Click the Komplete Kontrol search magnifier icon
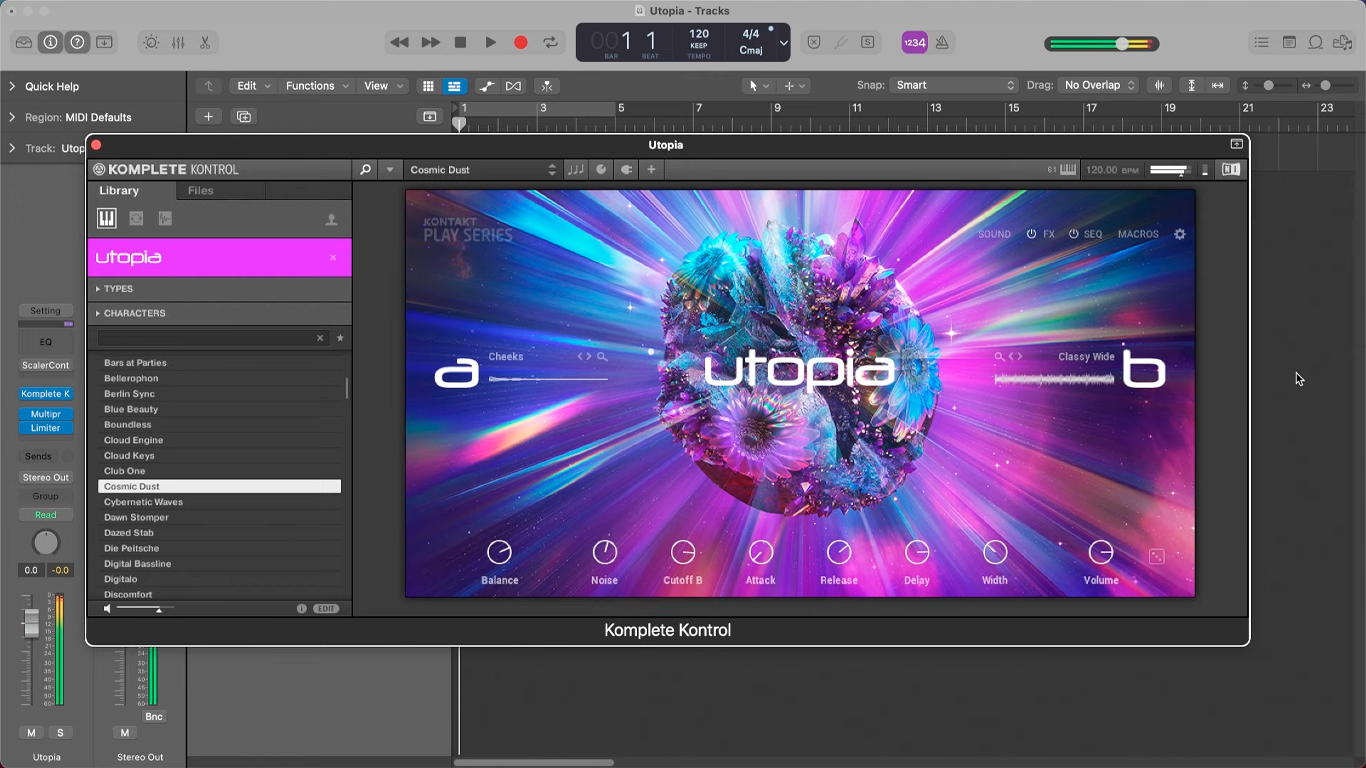Image resolution: width=1366 pixels, height=768 pixels. pos(366,170)
